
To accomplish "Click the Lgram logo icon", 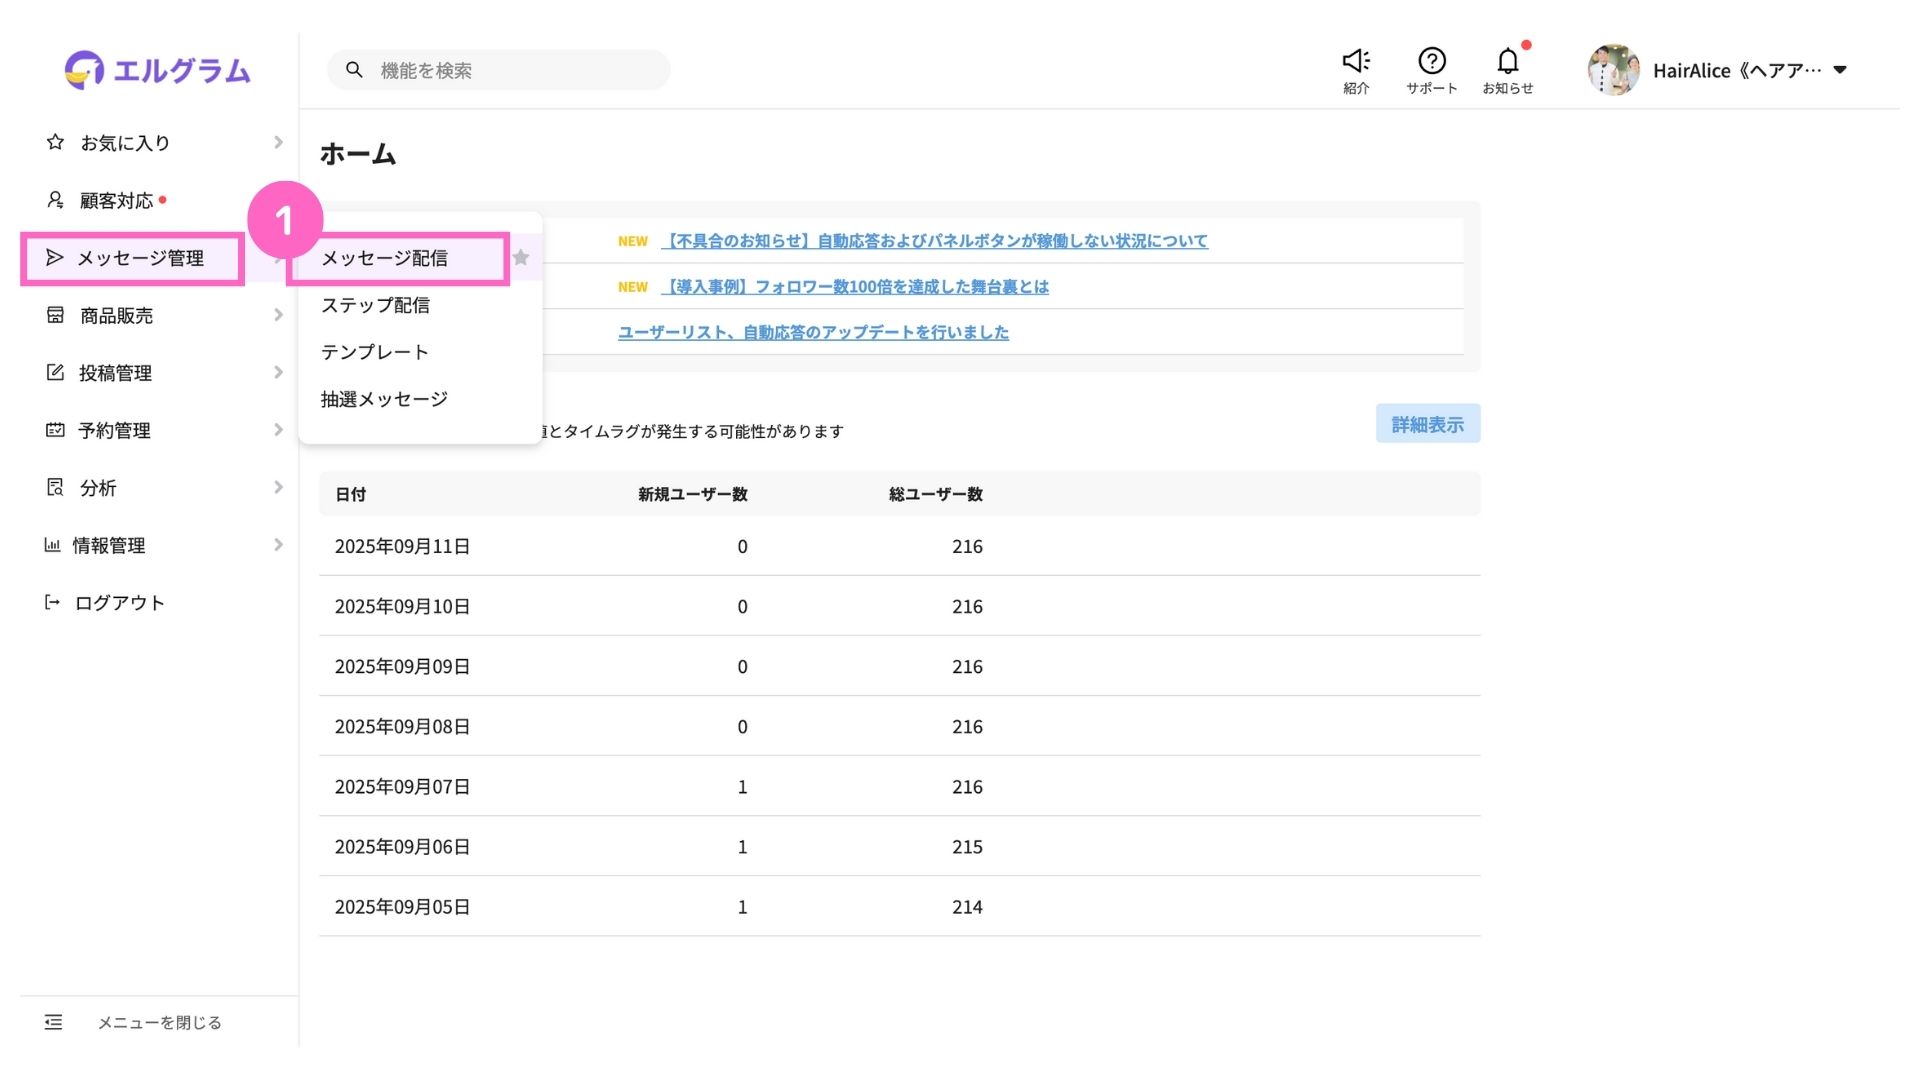I will point(84,70).
